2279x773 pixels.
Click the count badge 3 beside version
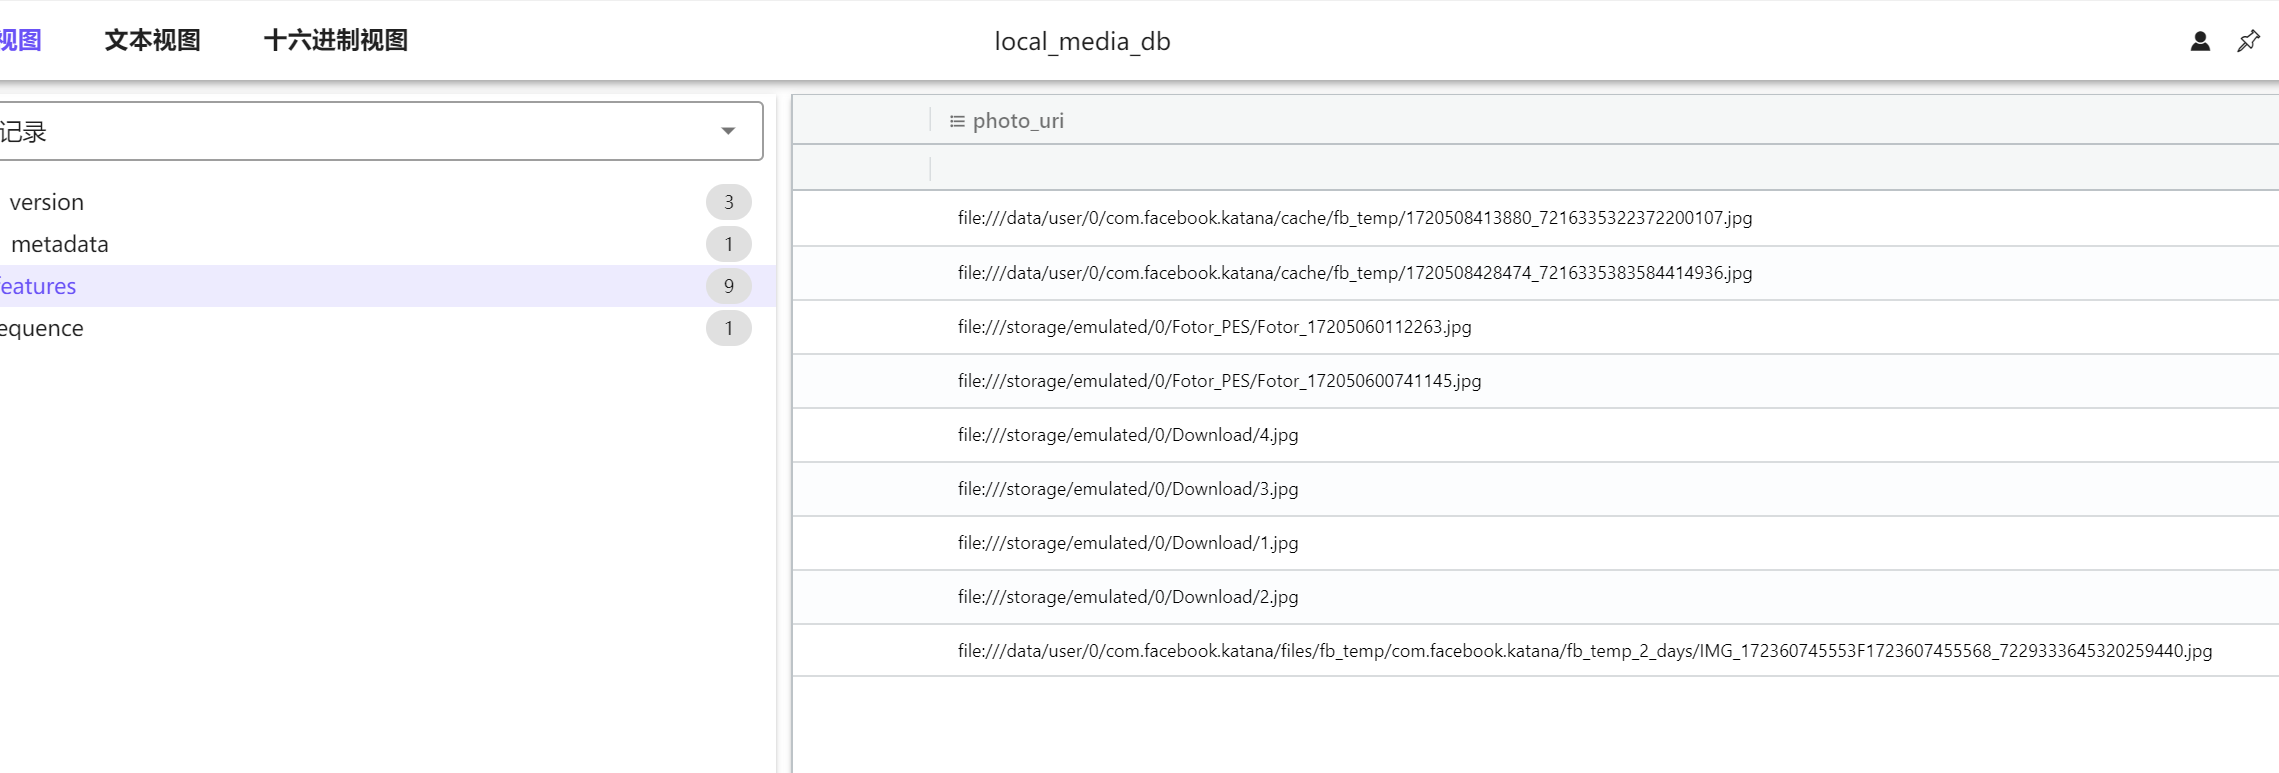(729, 202)
